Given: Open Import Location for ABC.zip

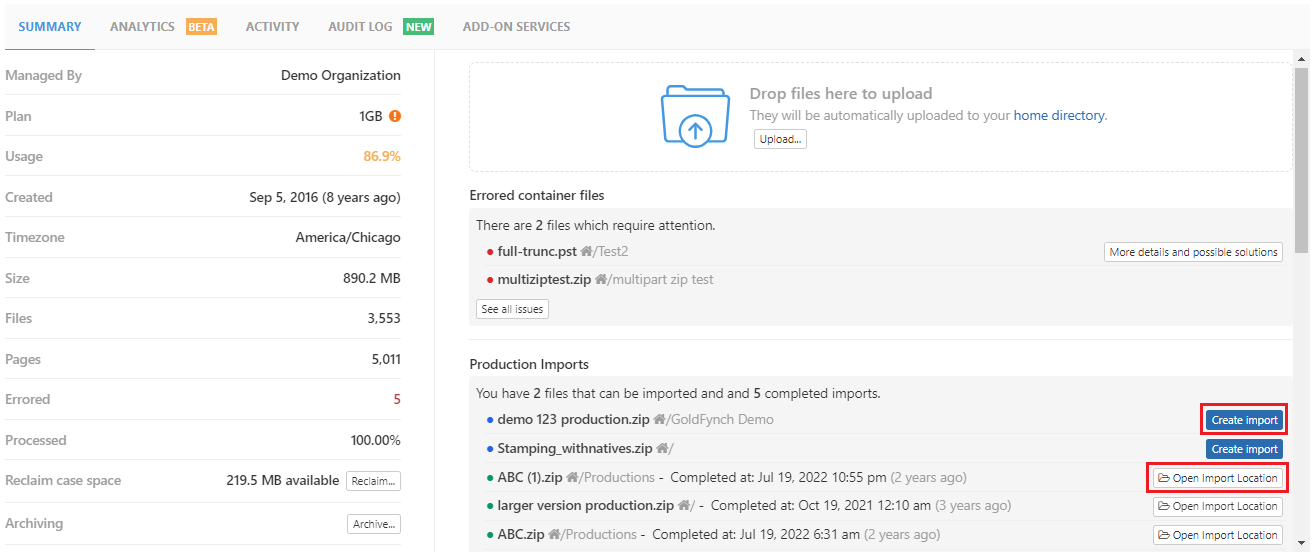Looking at the screenshot, I should (1217, 535).
